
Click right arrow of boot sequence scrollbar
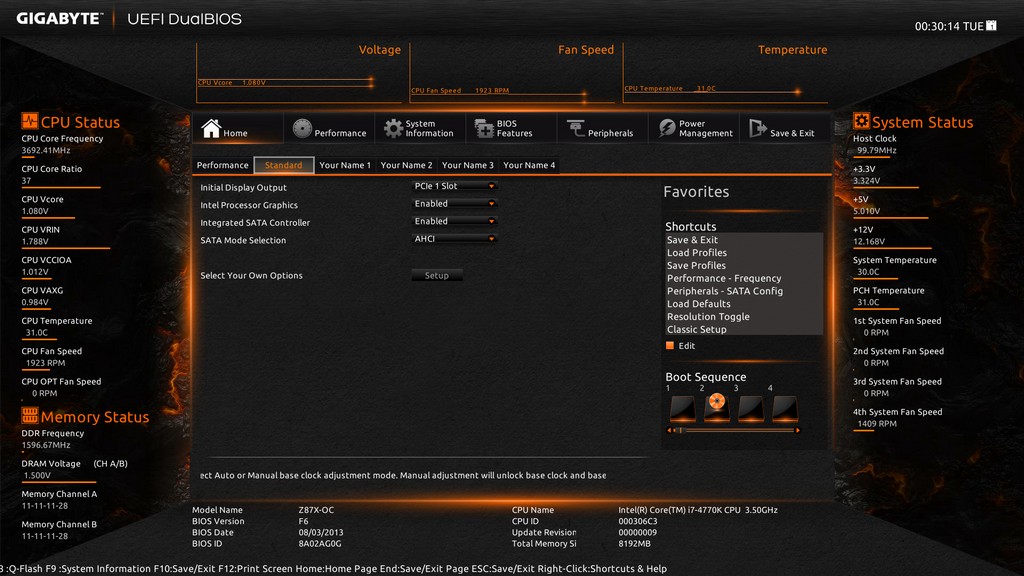click(797, 430)
